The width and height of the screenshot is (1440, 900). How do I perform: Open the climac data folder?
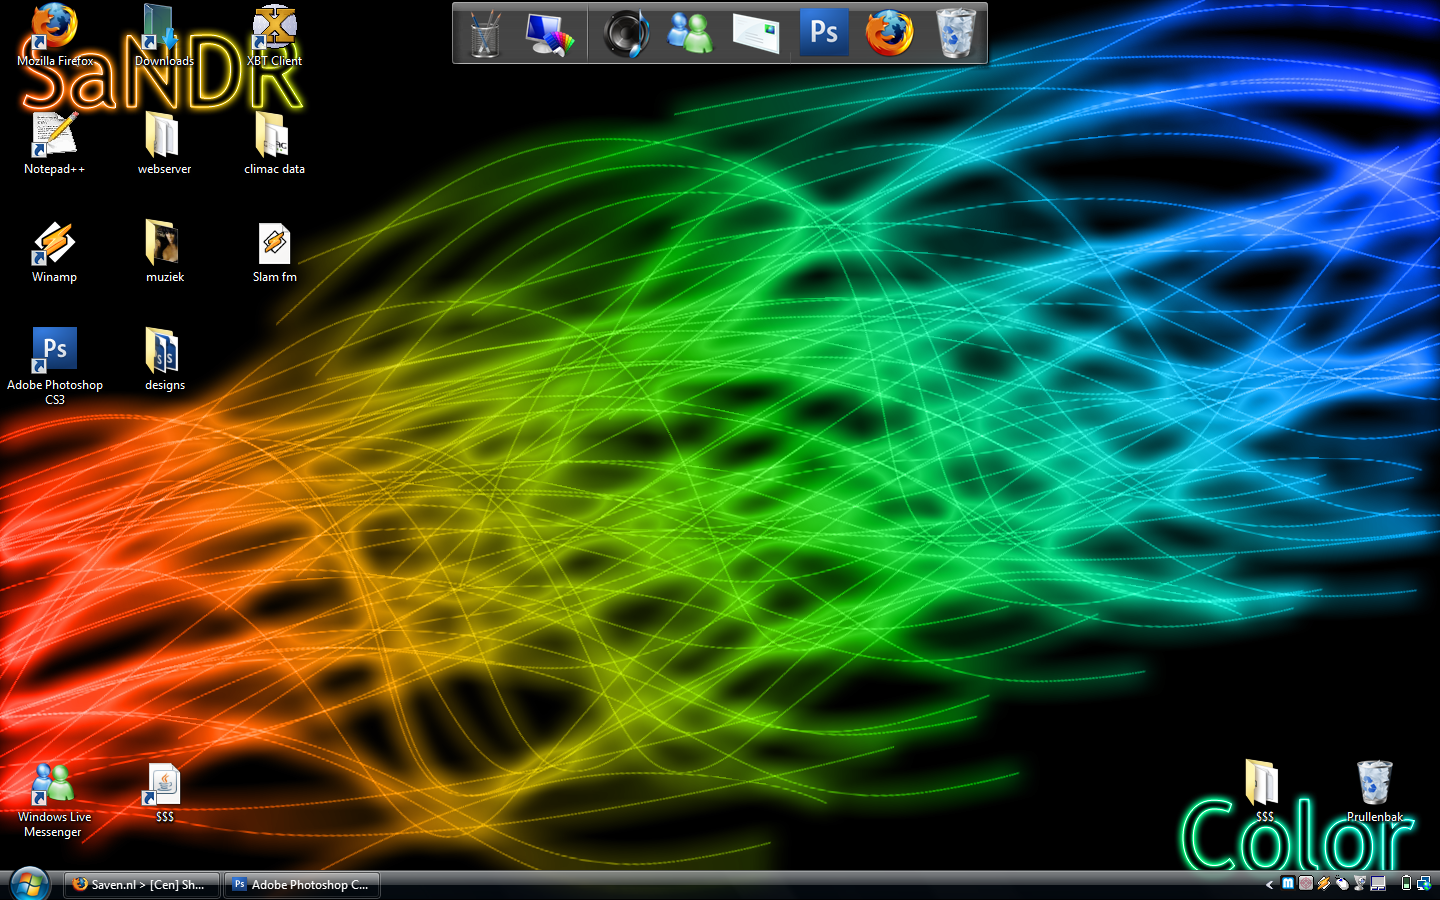(x=274, y=143)
